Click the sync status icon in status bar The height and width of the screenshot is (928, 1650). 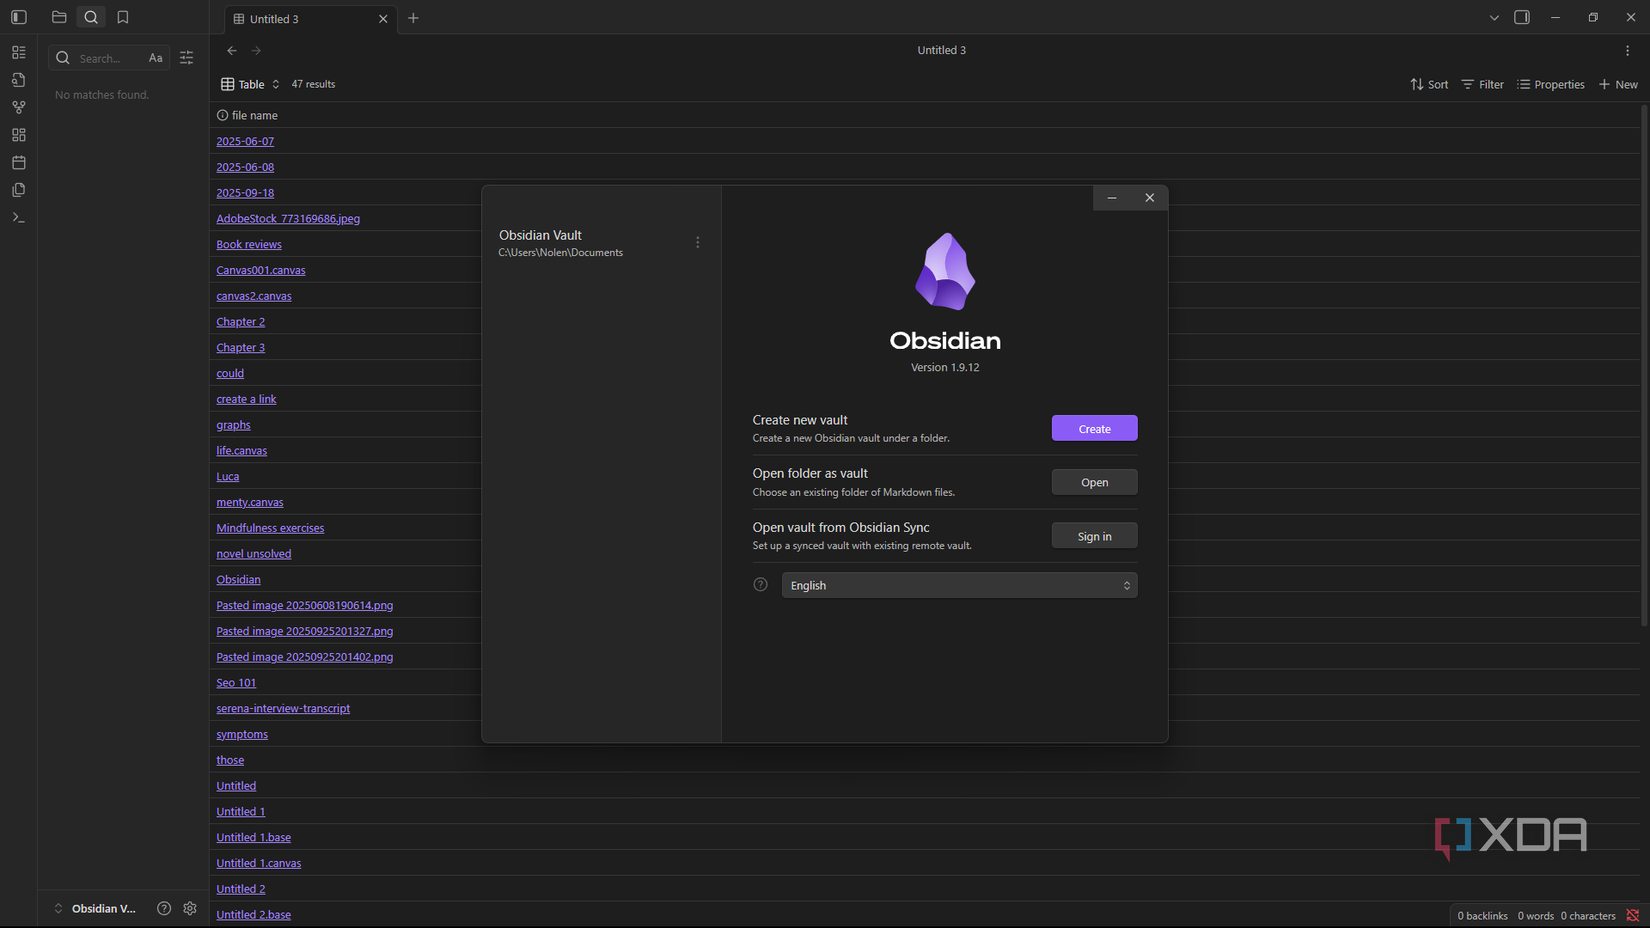pos(1632,915)
